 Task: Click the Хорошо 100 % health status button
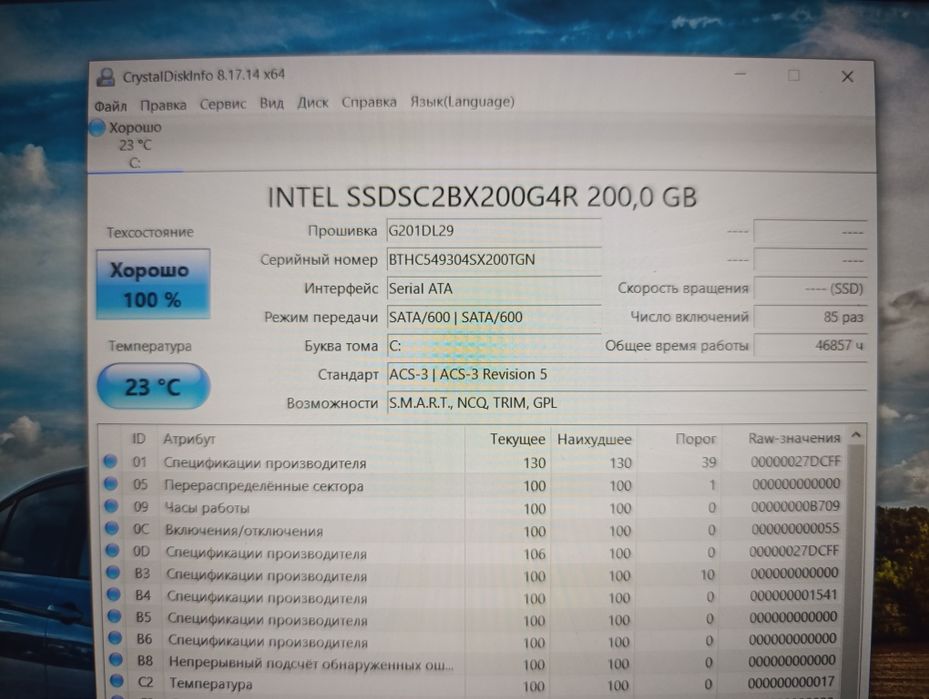click(153, 284)
